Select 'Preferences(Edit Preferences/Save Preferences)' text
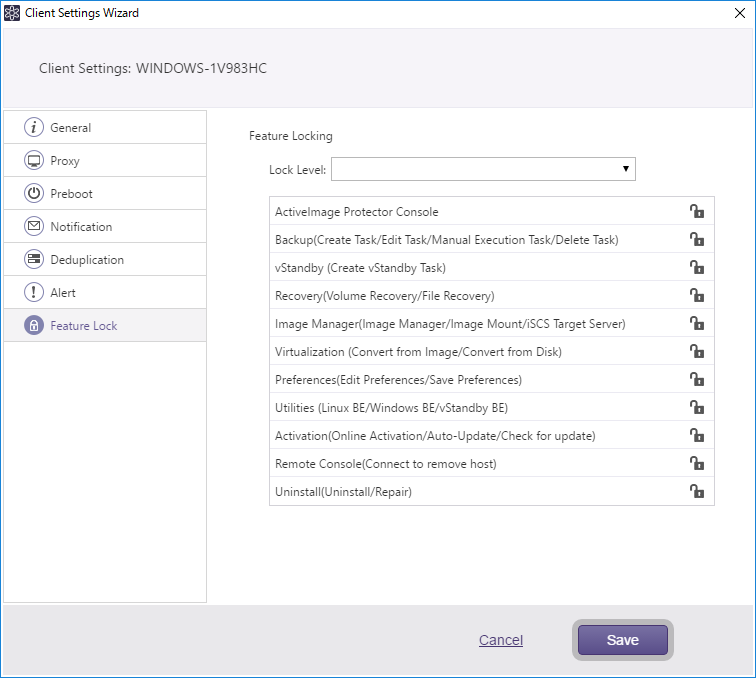 pyautogui.click(x=398, y=380)
